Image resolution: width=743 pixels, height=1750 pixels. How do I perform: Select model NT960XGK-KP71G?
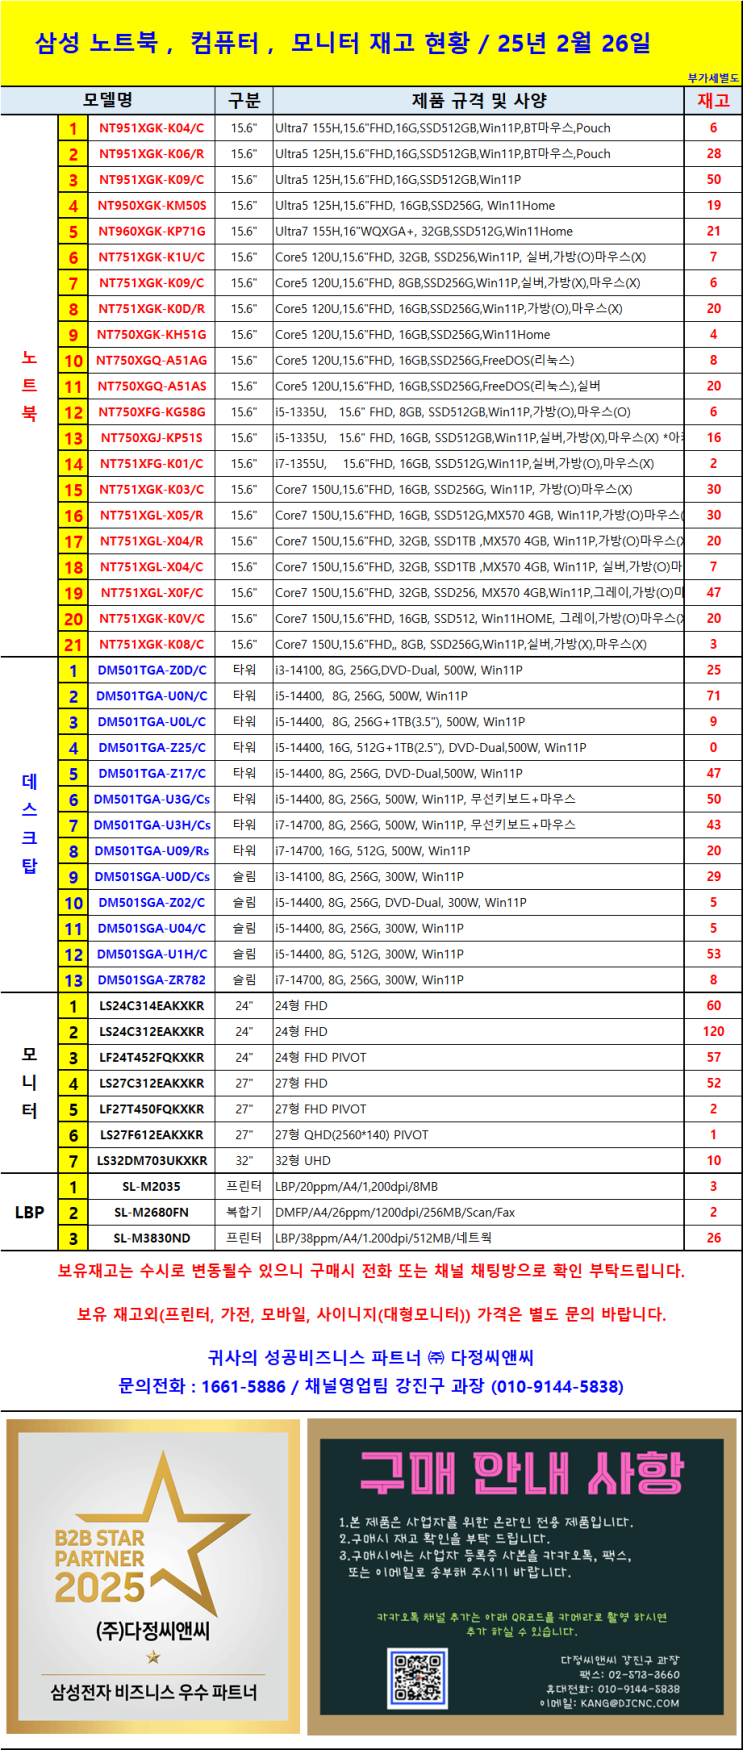[151, 231]
